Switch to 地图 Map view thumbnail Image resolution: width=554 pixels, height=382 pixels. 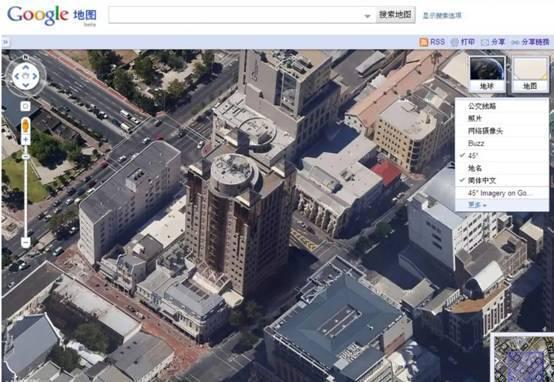pos(530,74)
